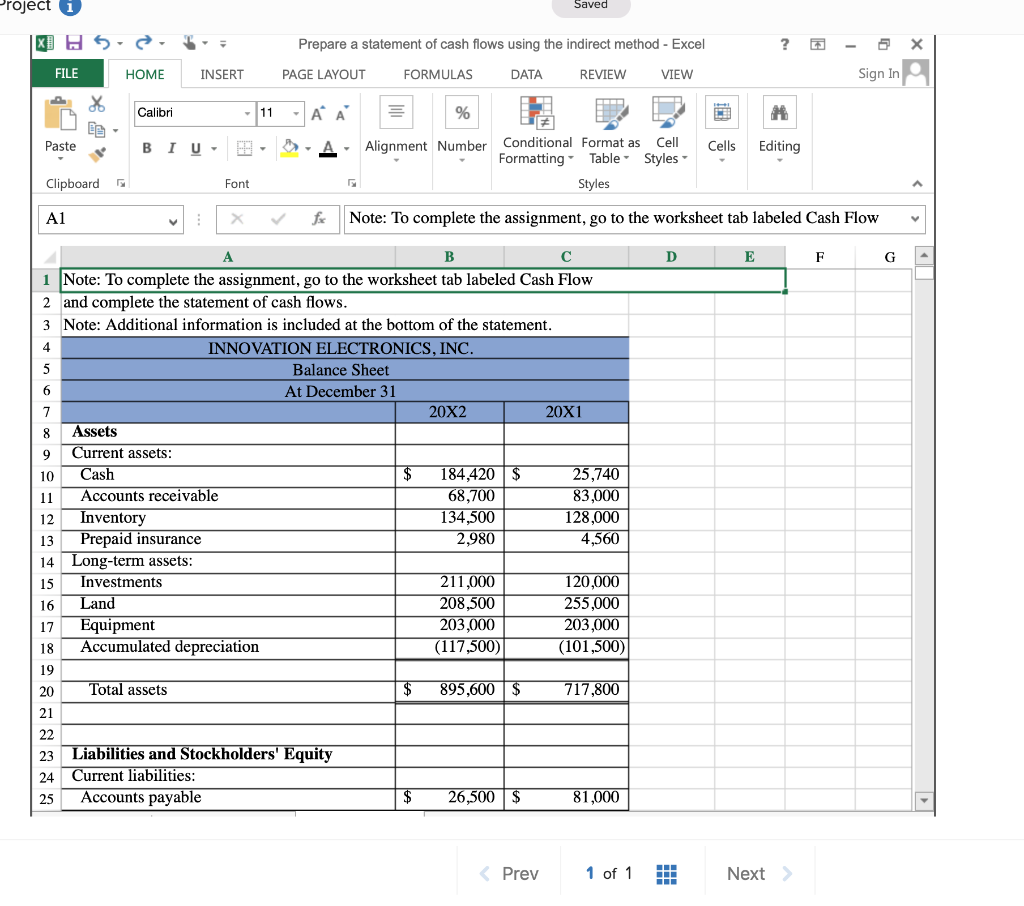Click the Sign In link
Viewport: 1024px width, 906px height.
878,73
